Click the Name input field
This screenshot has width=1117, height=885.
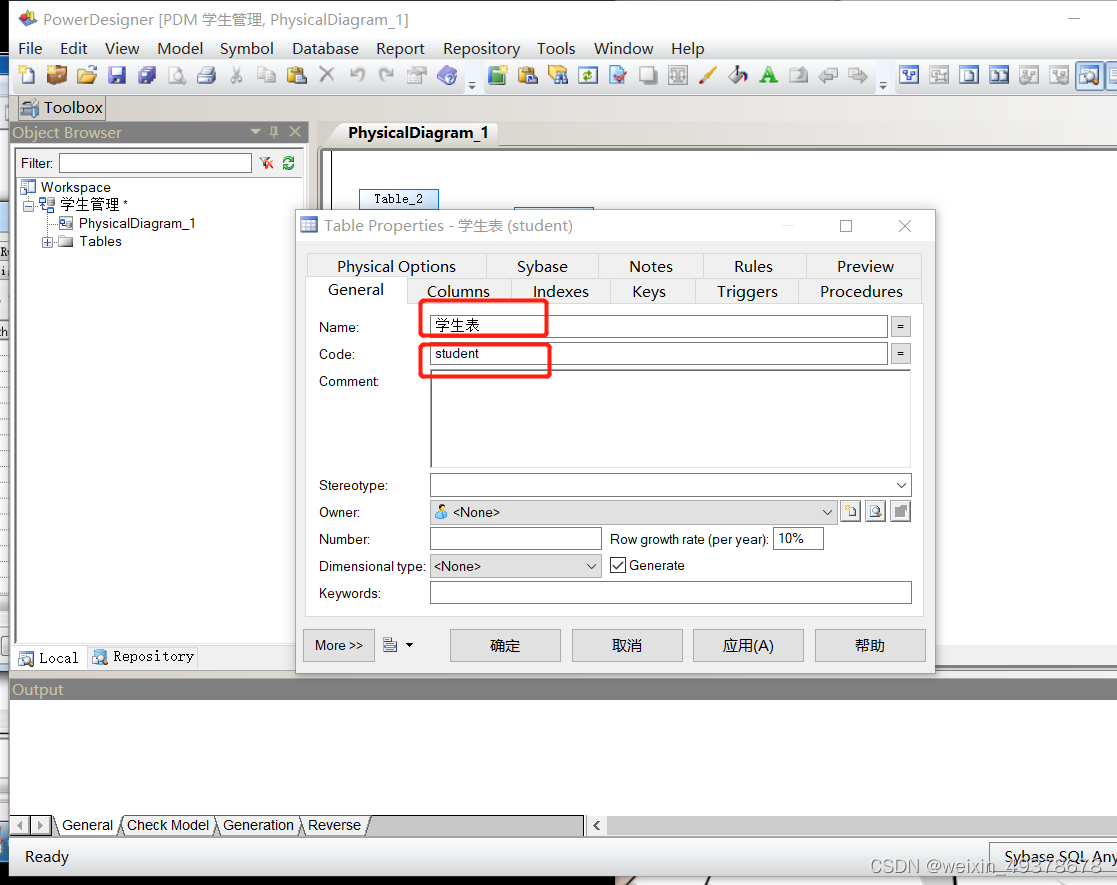coord(659,326)
